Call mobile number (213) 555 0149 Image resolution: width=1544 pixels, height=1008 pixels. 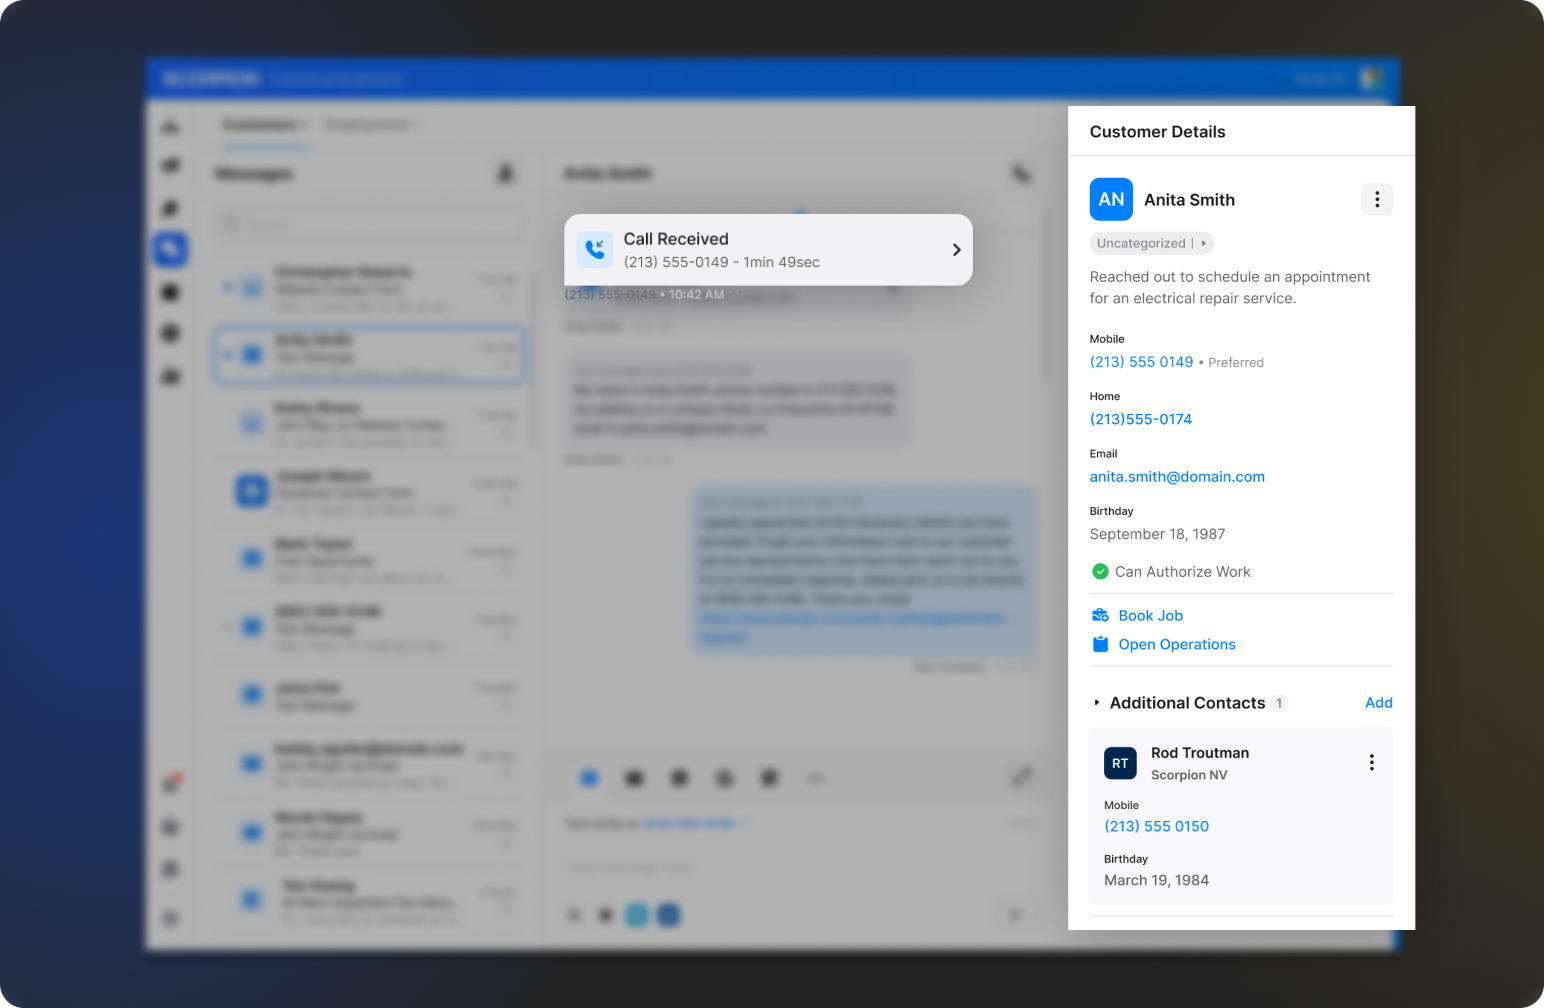point(1141,362)
